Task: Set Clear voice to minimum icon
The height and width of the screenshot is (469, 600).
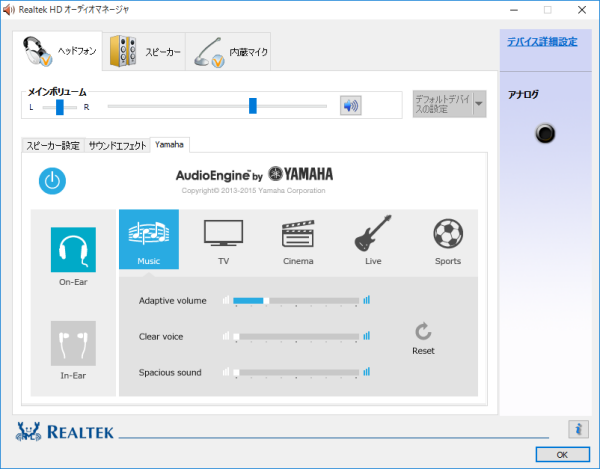Action: tap(226, 336)
